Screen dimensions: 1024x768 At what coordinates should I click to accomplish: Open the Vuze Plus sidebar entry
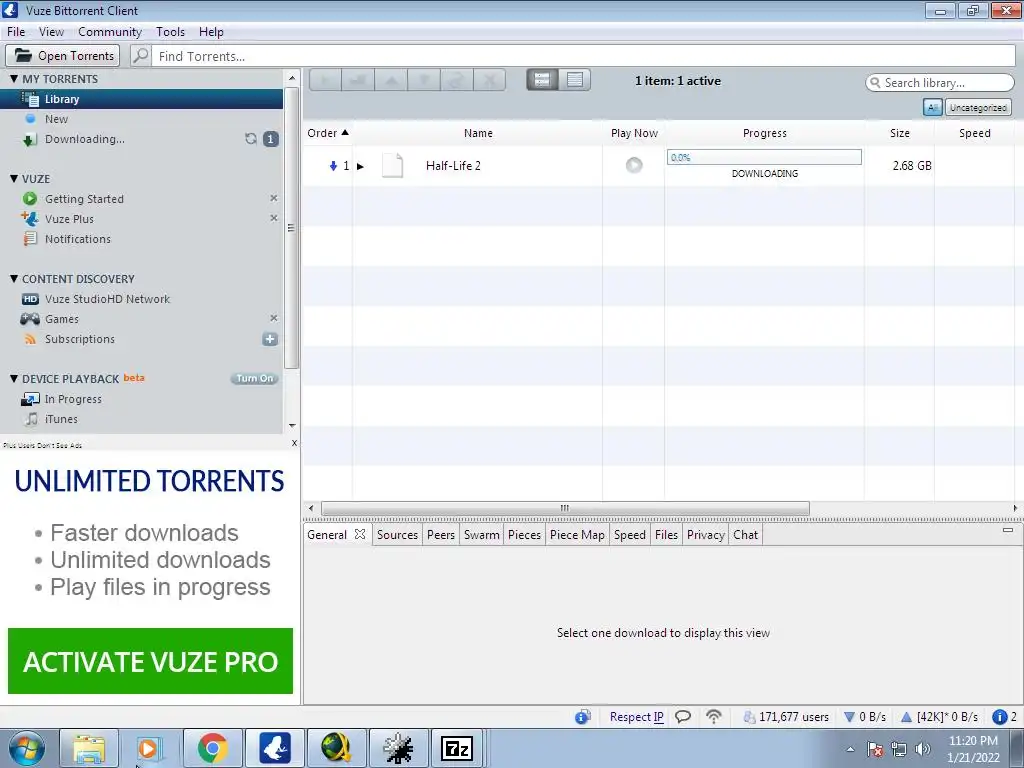click(69, 219)
